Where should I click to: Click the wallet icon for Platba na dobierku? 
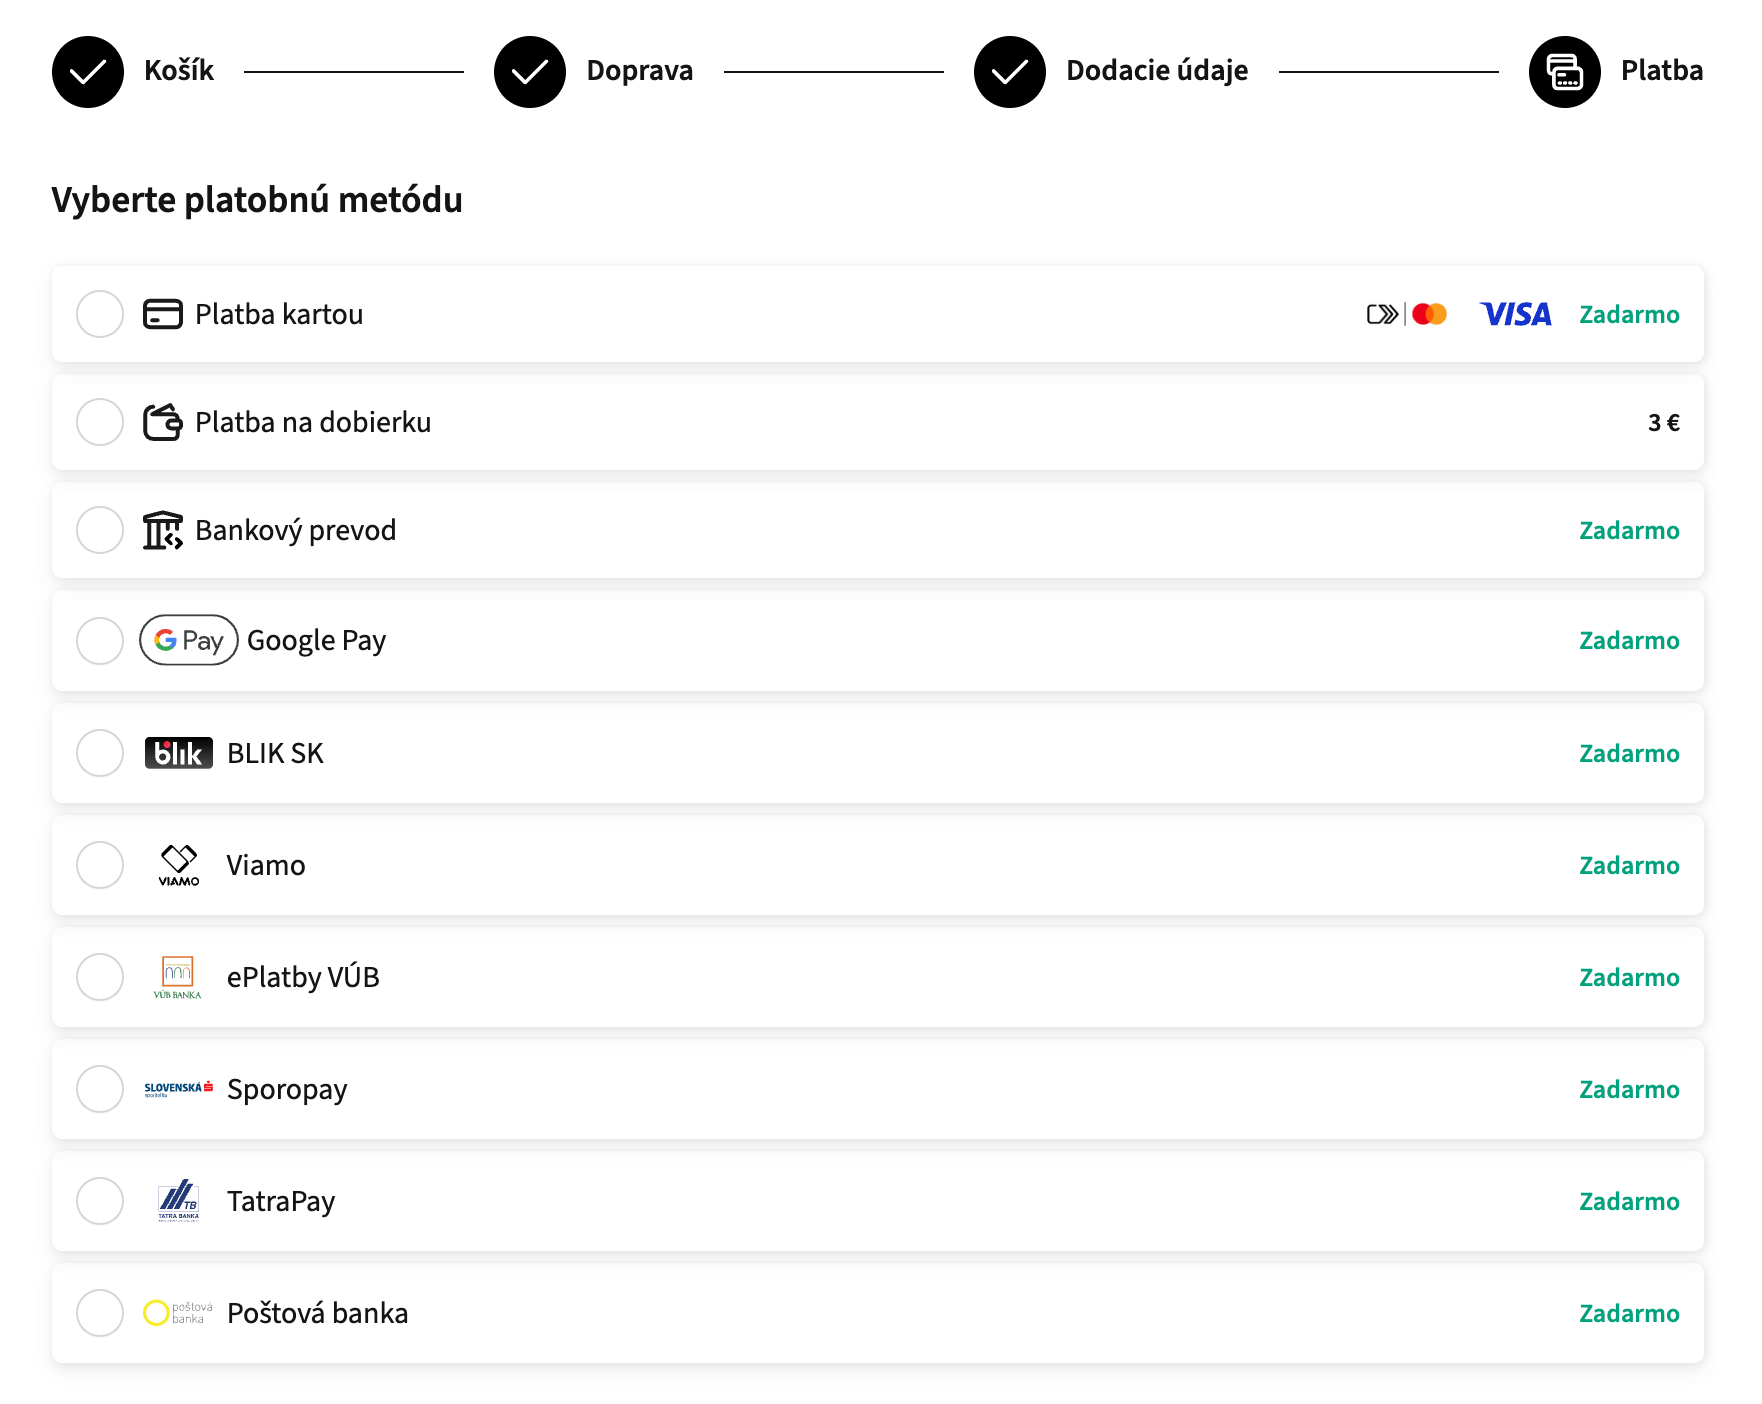tap(162, 422)
